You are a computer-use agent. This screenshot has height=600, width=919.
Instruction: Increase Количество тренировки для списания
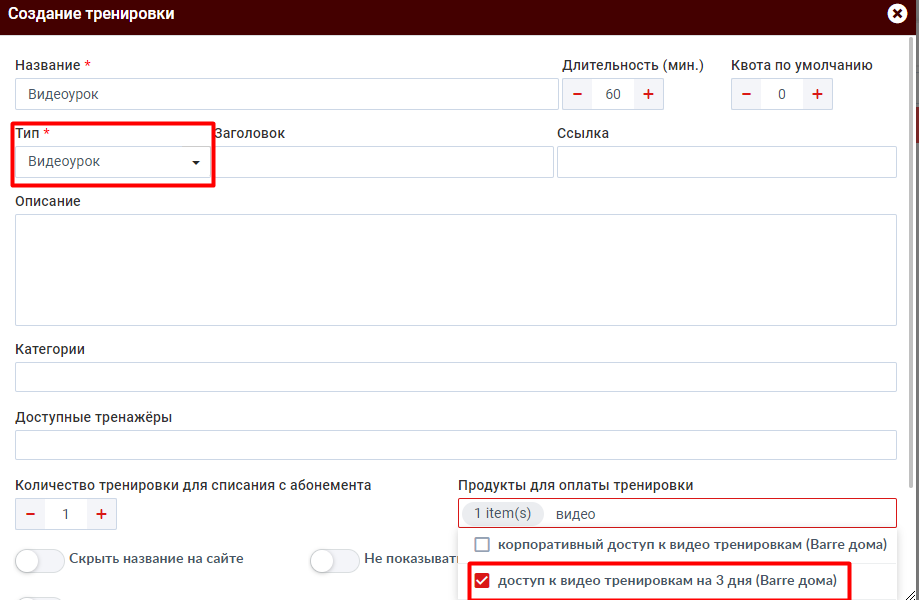(101, 514)
